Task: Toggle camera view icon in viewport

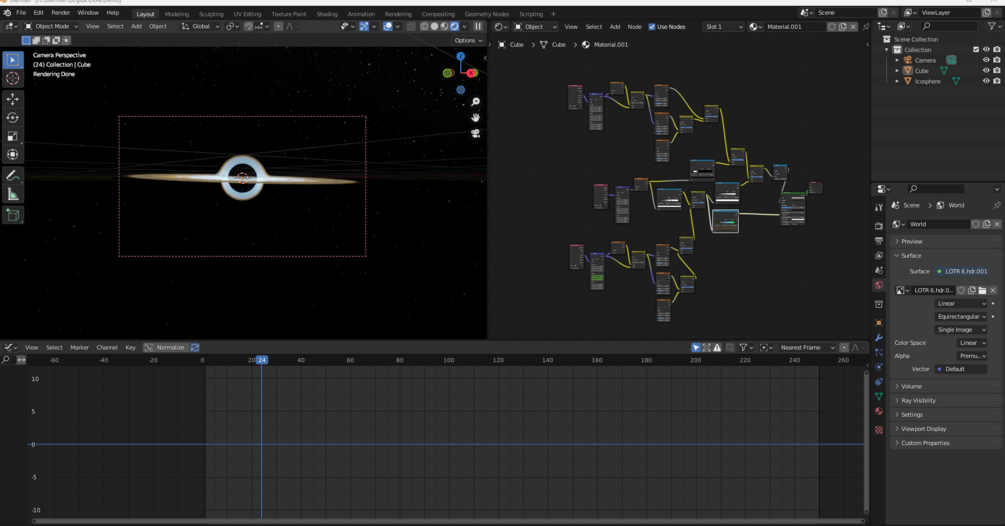Action: (x=475, y=133)
